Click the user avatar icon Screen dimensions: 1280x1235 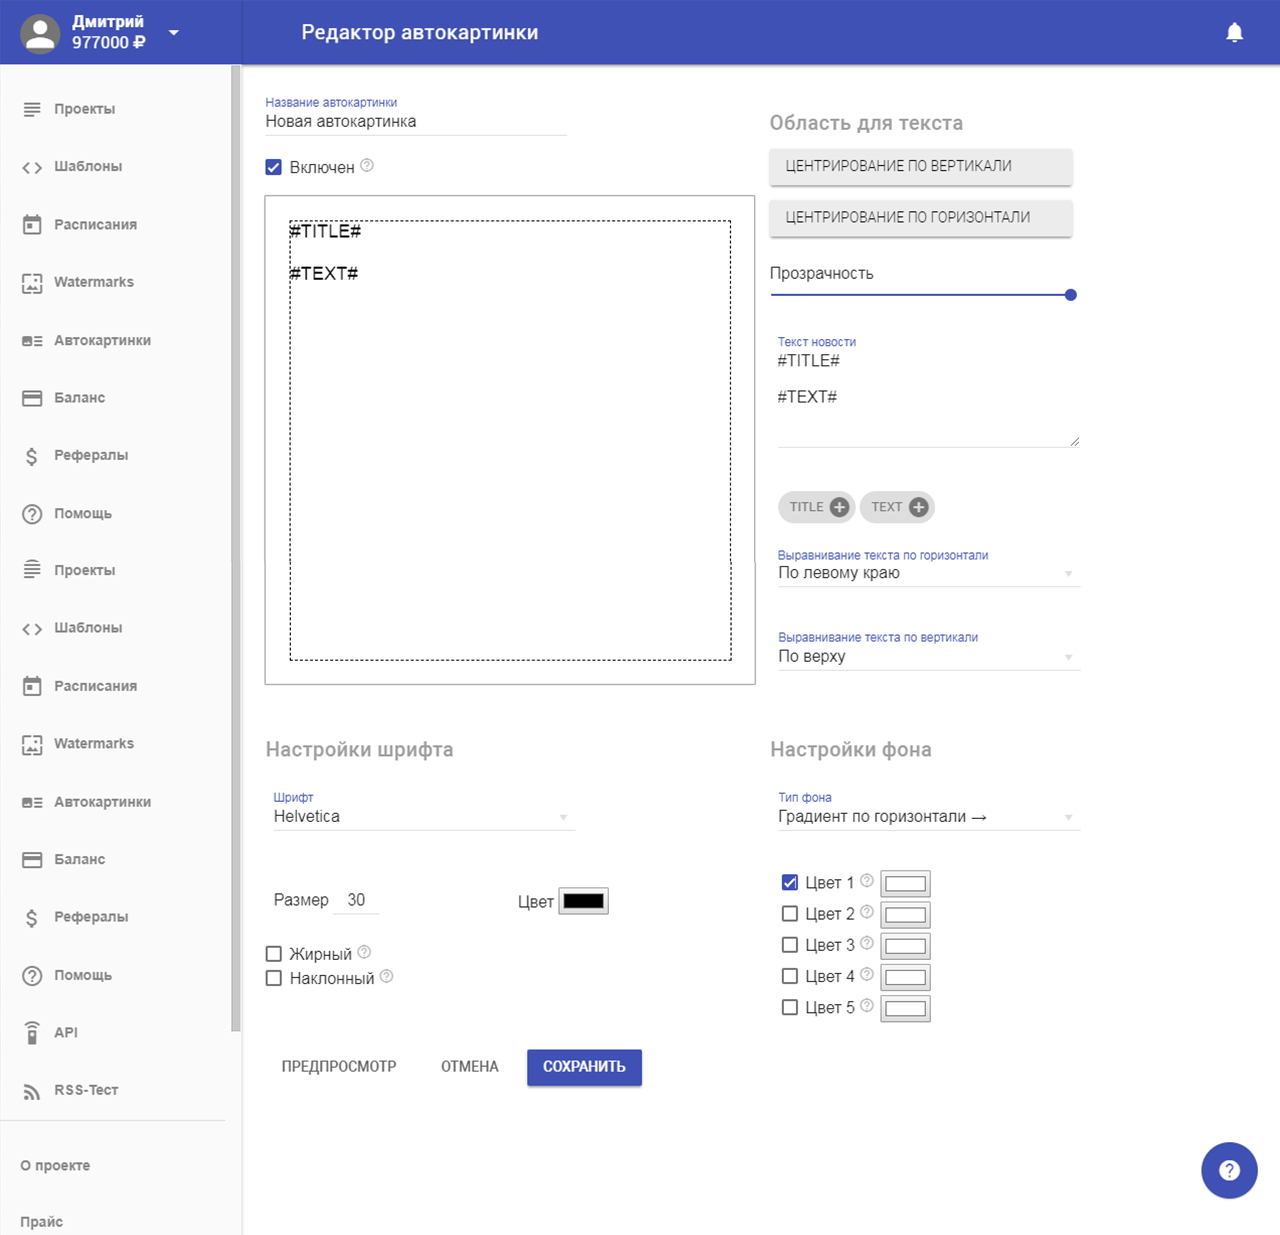pyautogui.click(x=40, y=33)
